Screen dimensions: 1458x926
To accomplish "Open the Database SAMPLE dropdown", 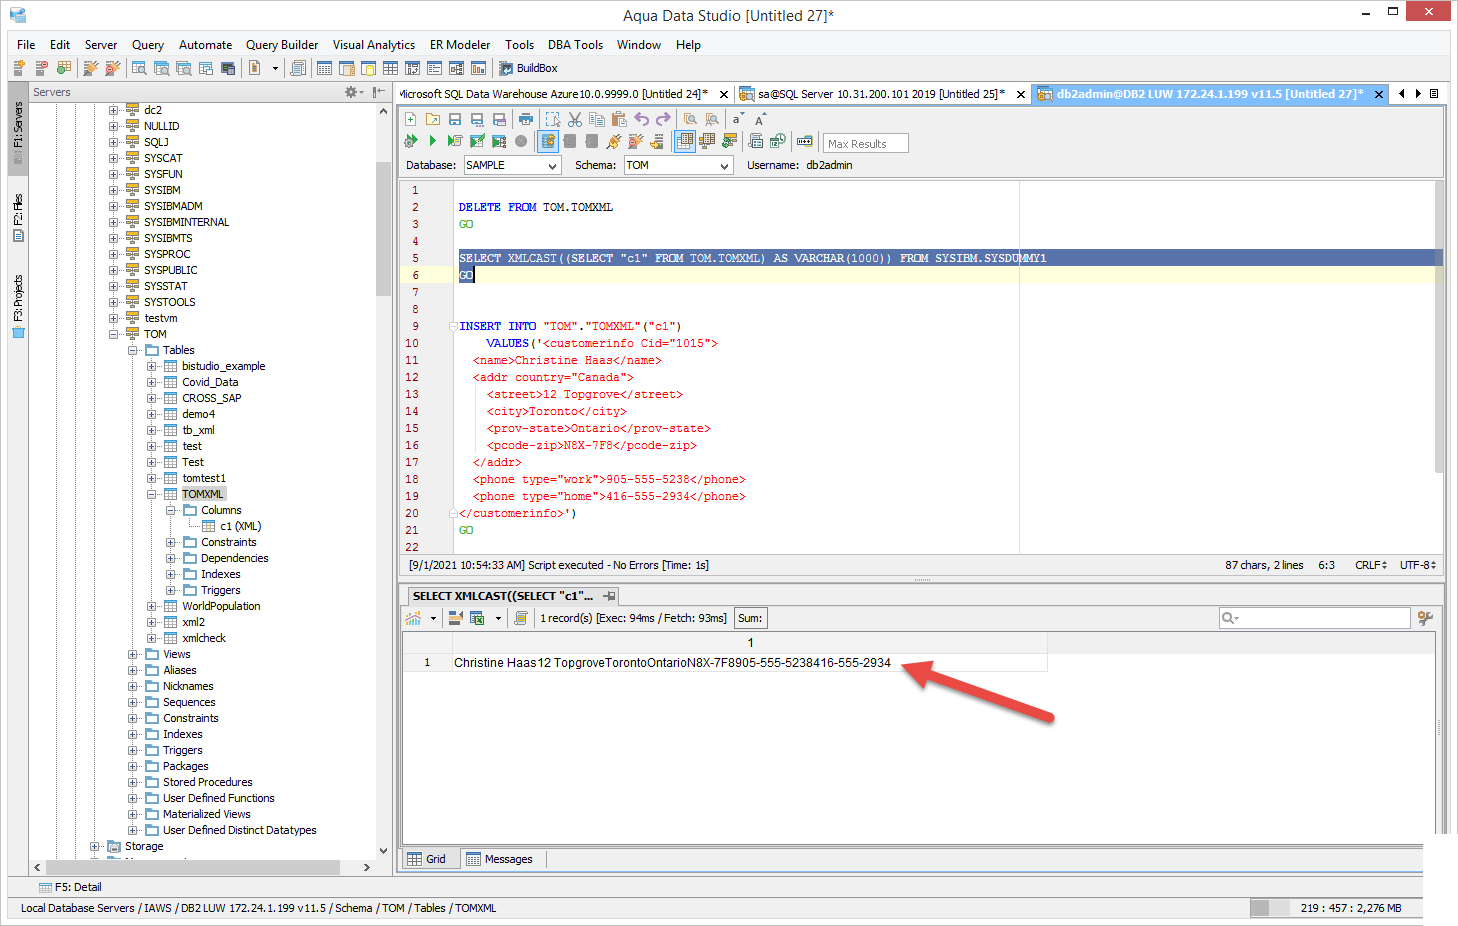I will click(552, 166).
